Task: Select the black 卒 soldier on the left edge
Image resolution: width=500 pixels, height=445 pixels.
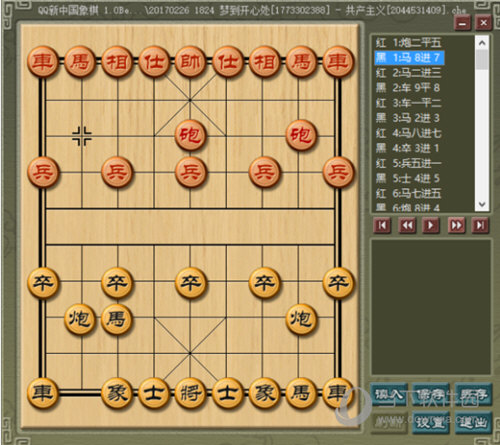Action: pos(43,283)
